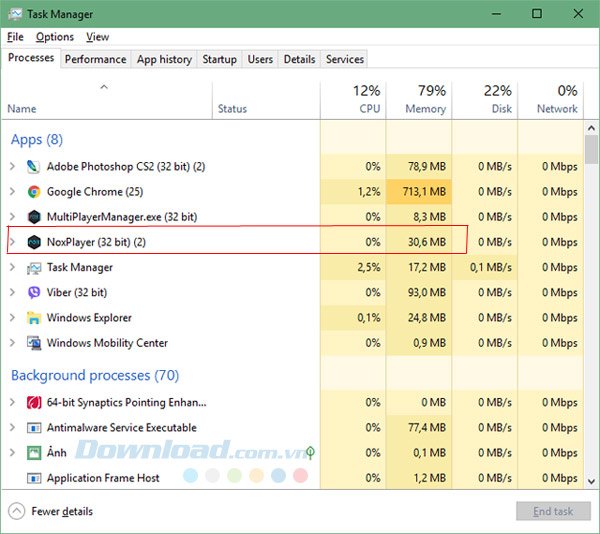
Task: Expand the Windows Explorer process entry
Action: coord(12,317)
